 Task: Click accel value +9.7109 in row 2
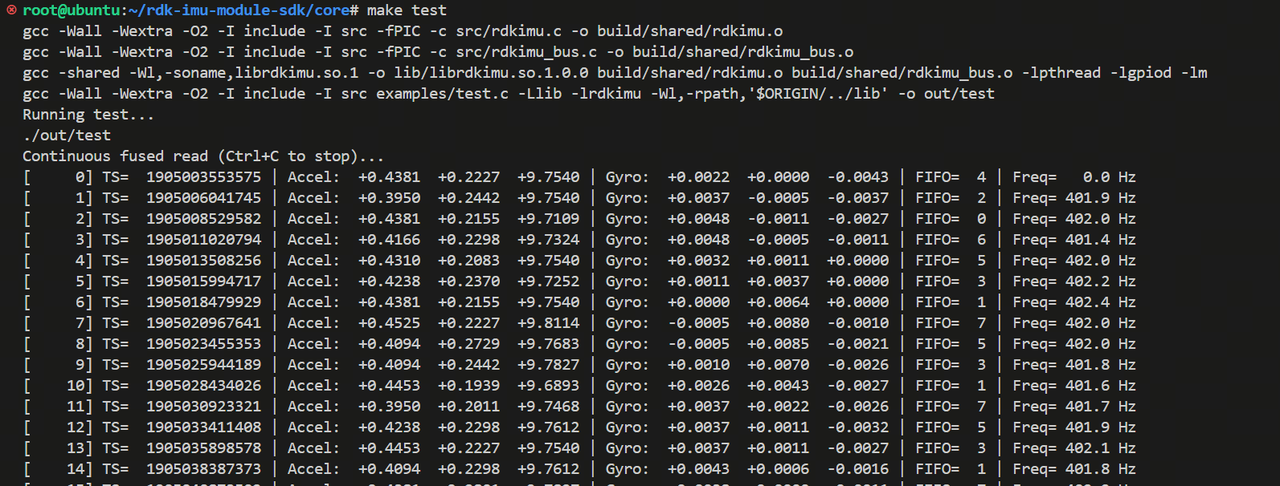[x=548, y=219]
